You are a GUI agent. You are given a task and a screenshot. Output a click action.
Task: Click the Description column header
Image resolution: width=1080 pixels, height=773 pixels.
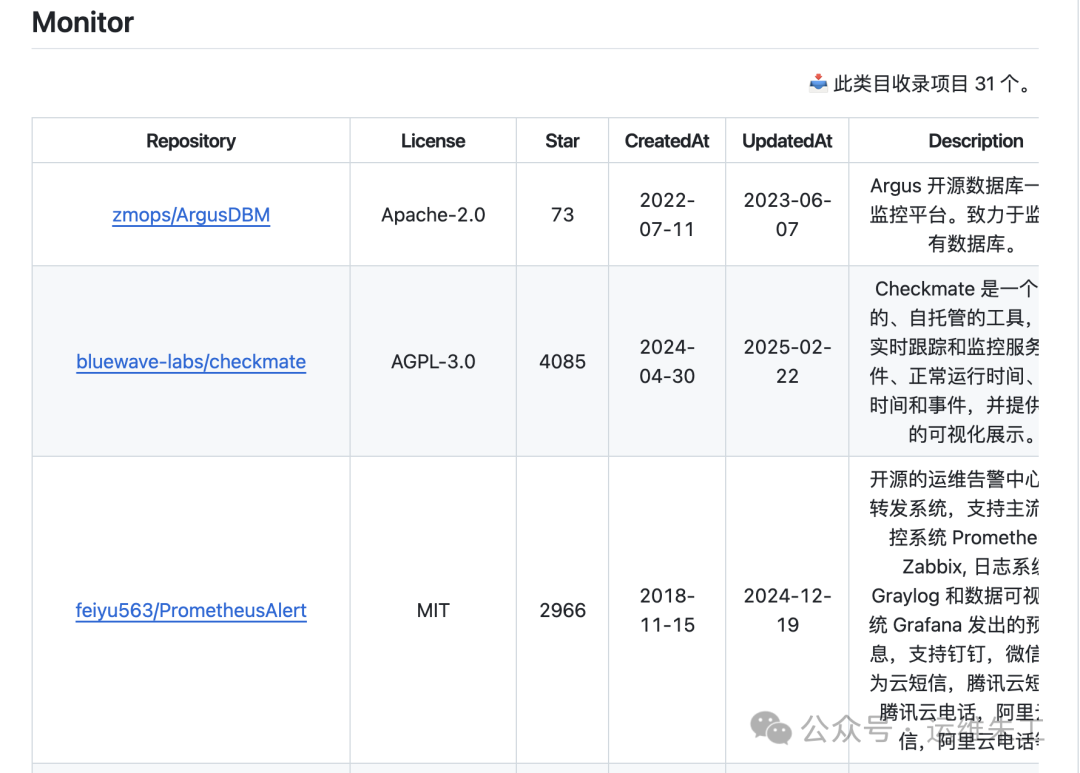tap(975, 141)
